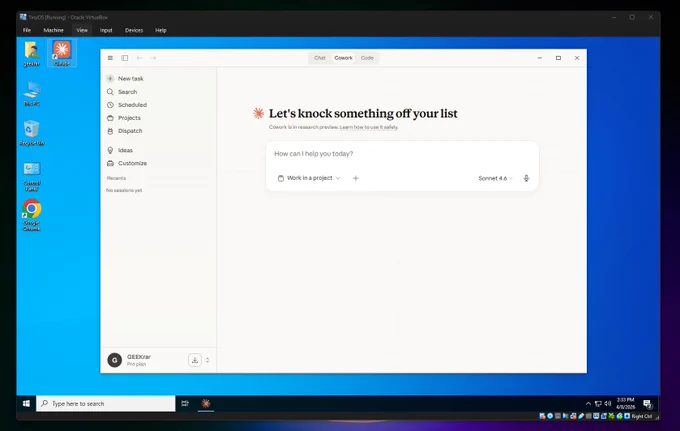Screen dimensions: 680x431
Task: Open the taskbar clock and date
Action: (x=625, y=404)
